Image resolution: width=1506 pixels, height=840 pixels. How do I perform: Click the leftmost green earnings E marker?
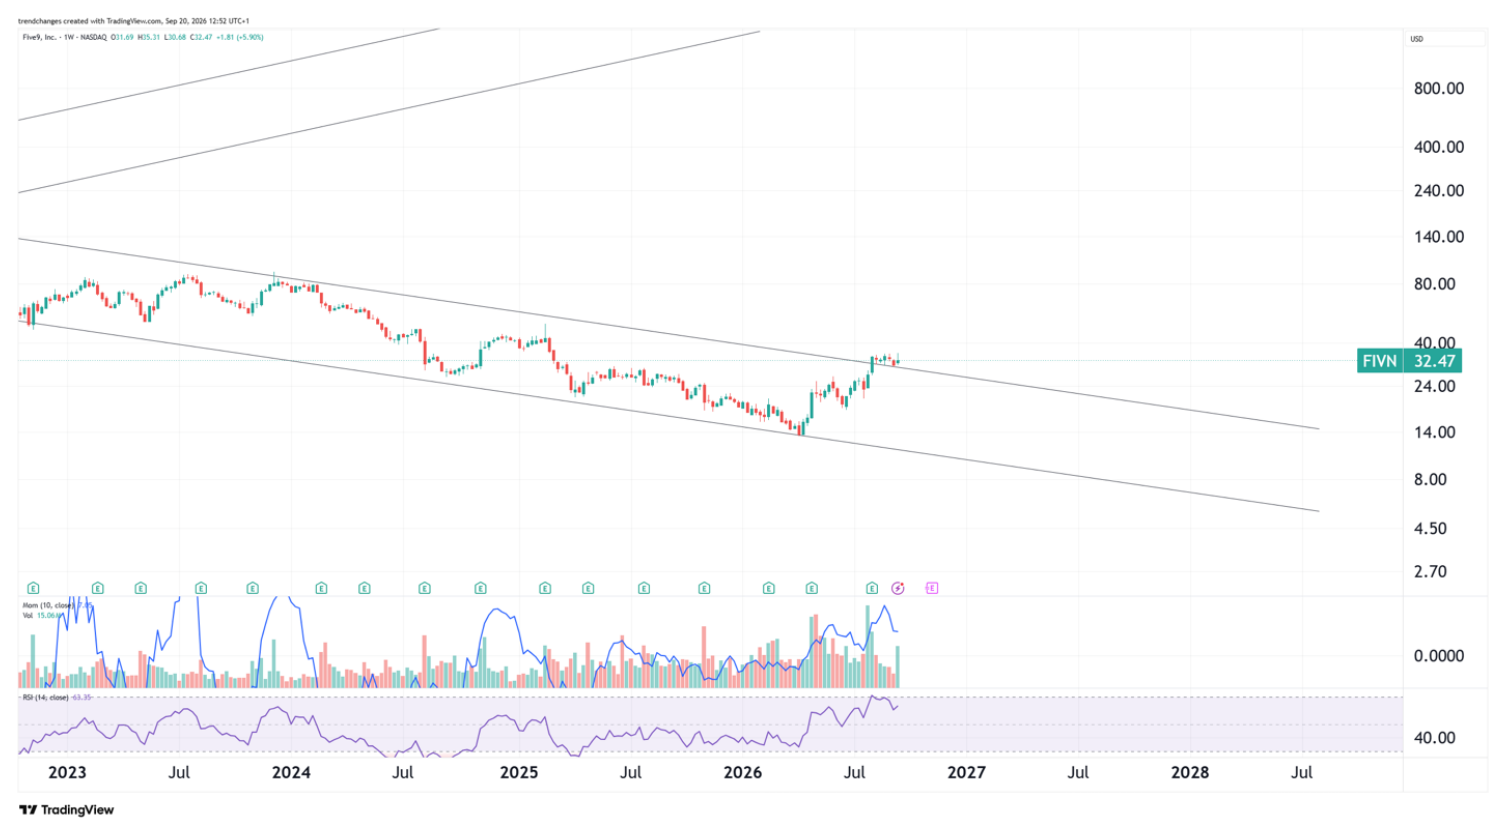tap(33, 588)
